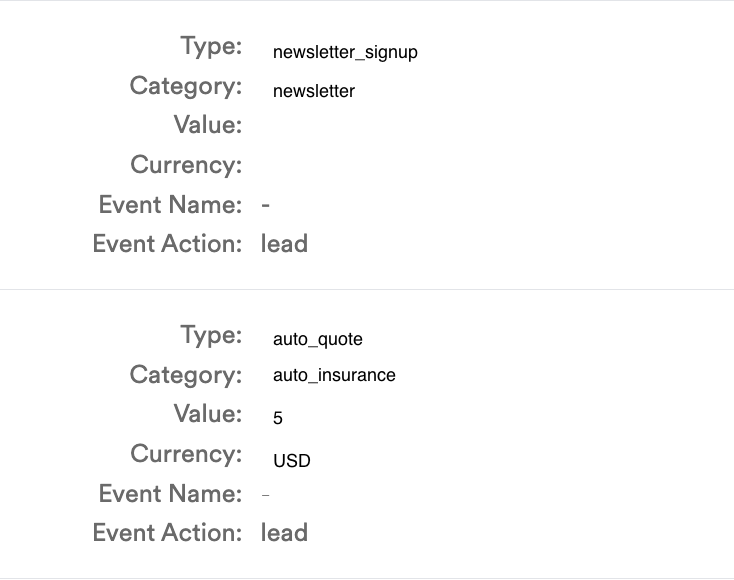Image resolution: width=734 pixels, height=580 pixels.
Task: Click the empty Value label in newsletter entry
Action: point(208,125)
